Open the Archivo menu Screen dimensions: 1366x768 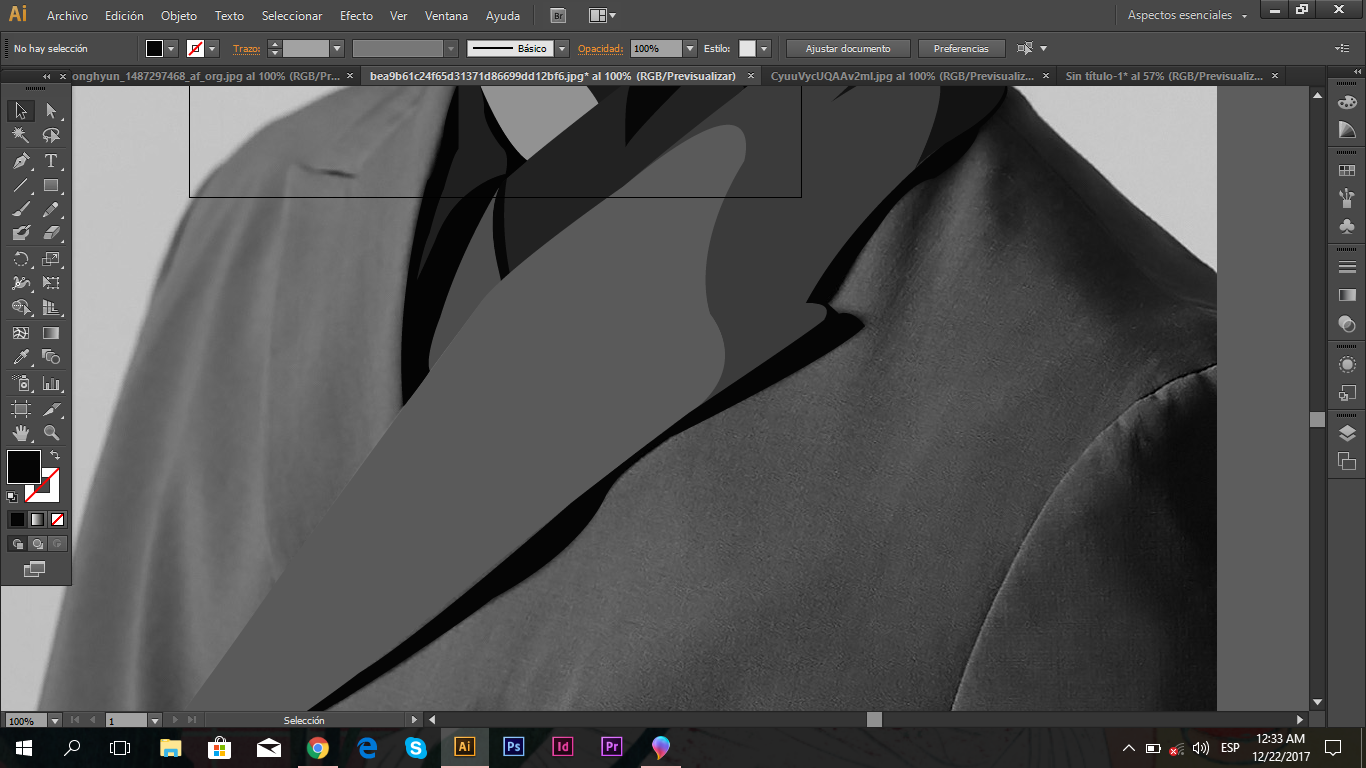click(67, 16)
